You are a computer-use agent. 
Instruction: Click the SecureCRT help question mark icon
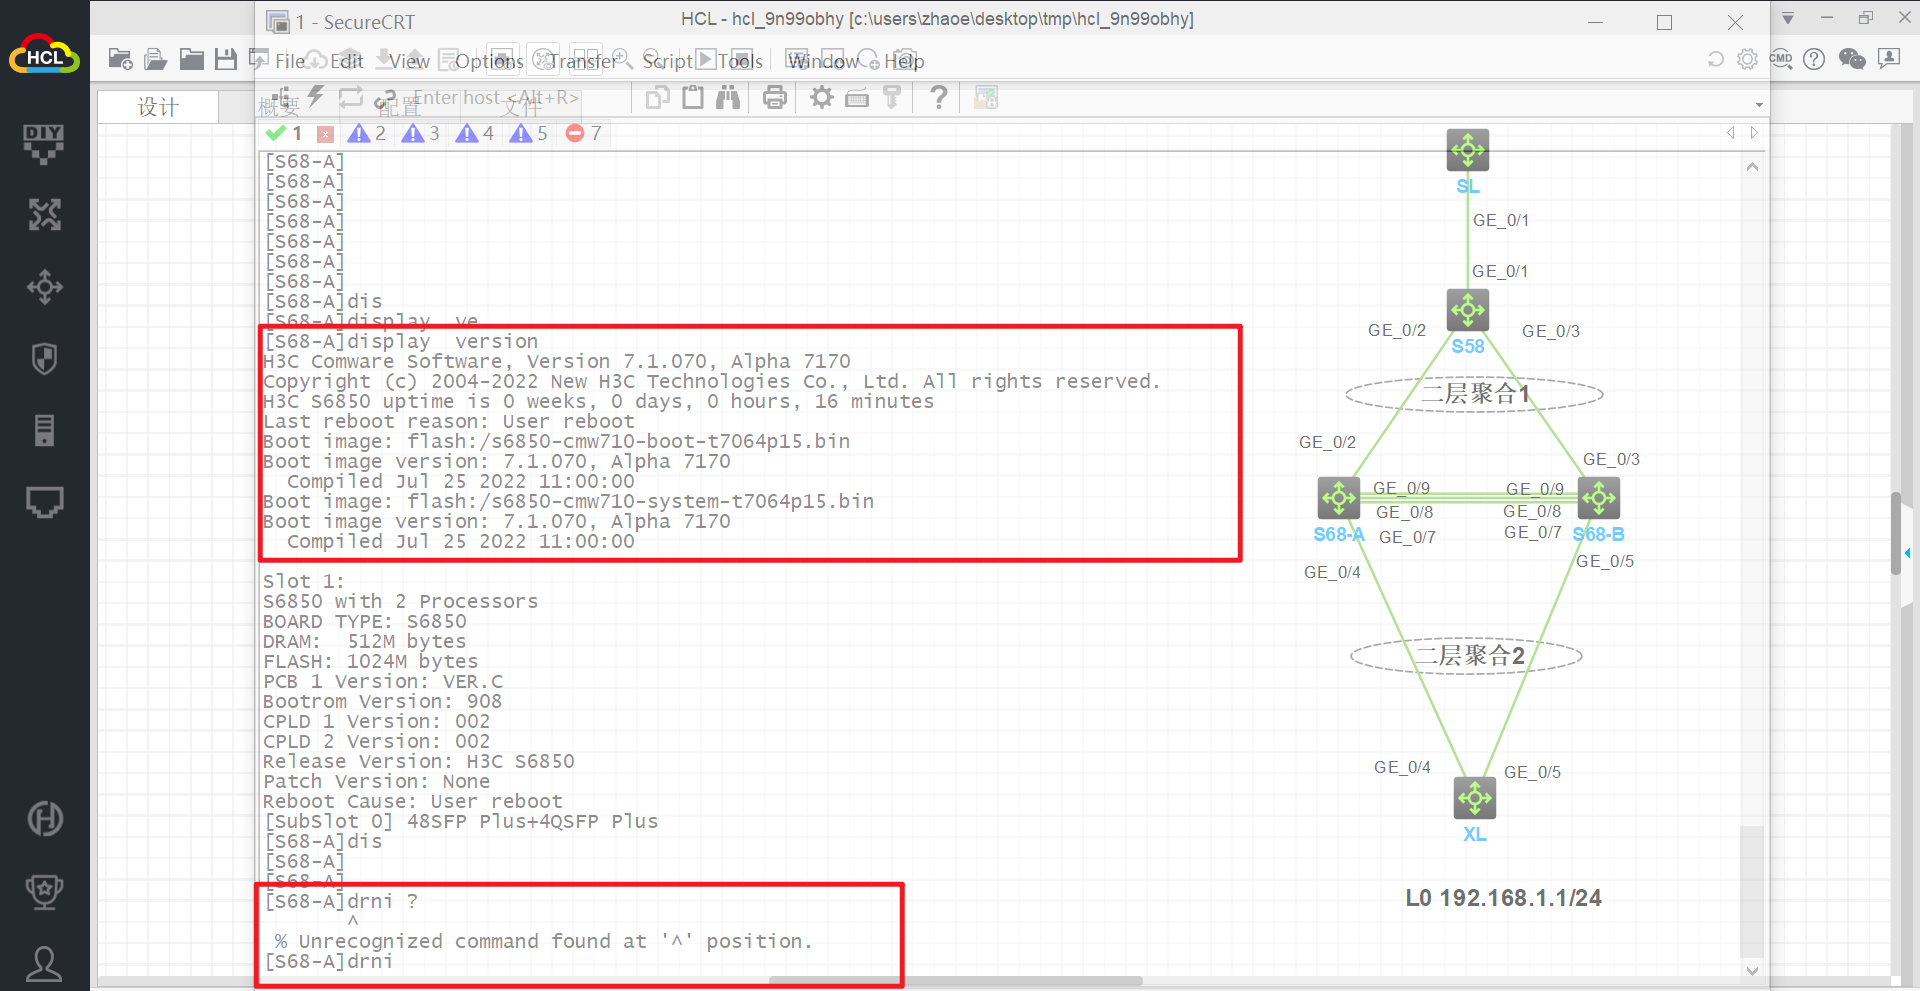pyautogui.click(x=938, y=98)
